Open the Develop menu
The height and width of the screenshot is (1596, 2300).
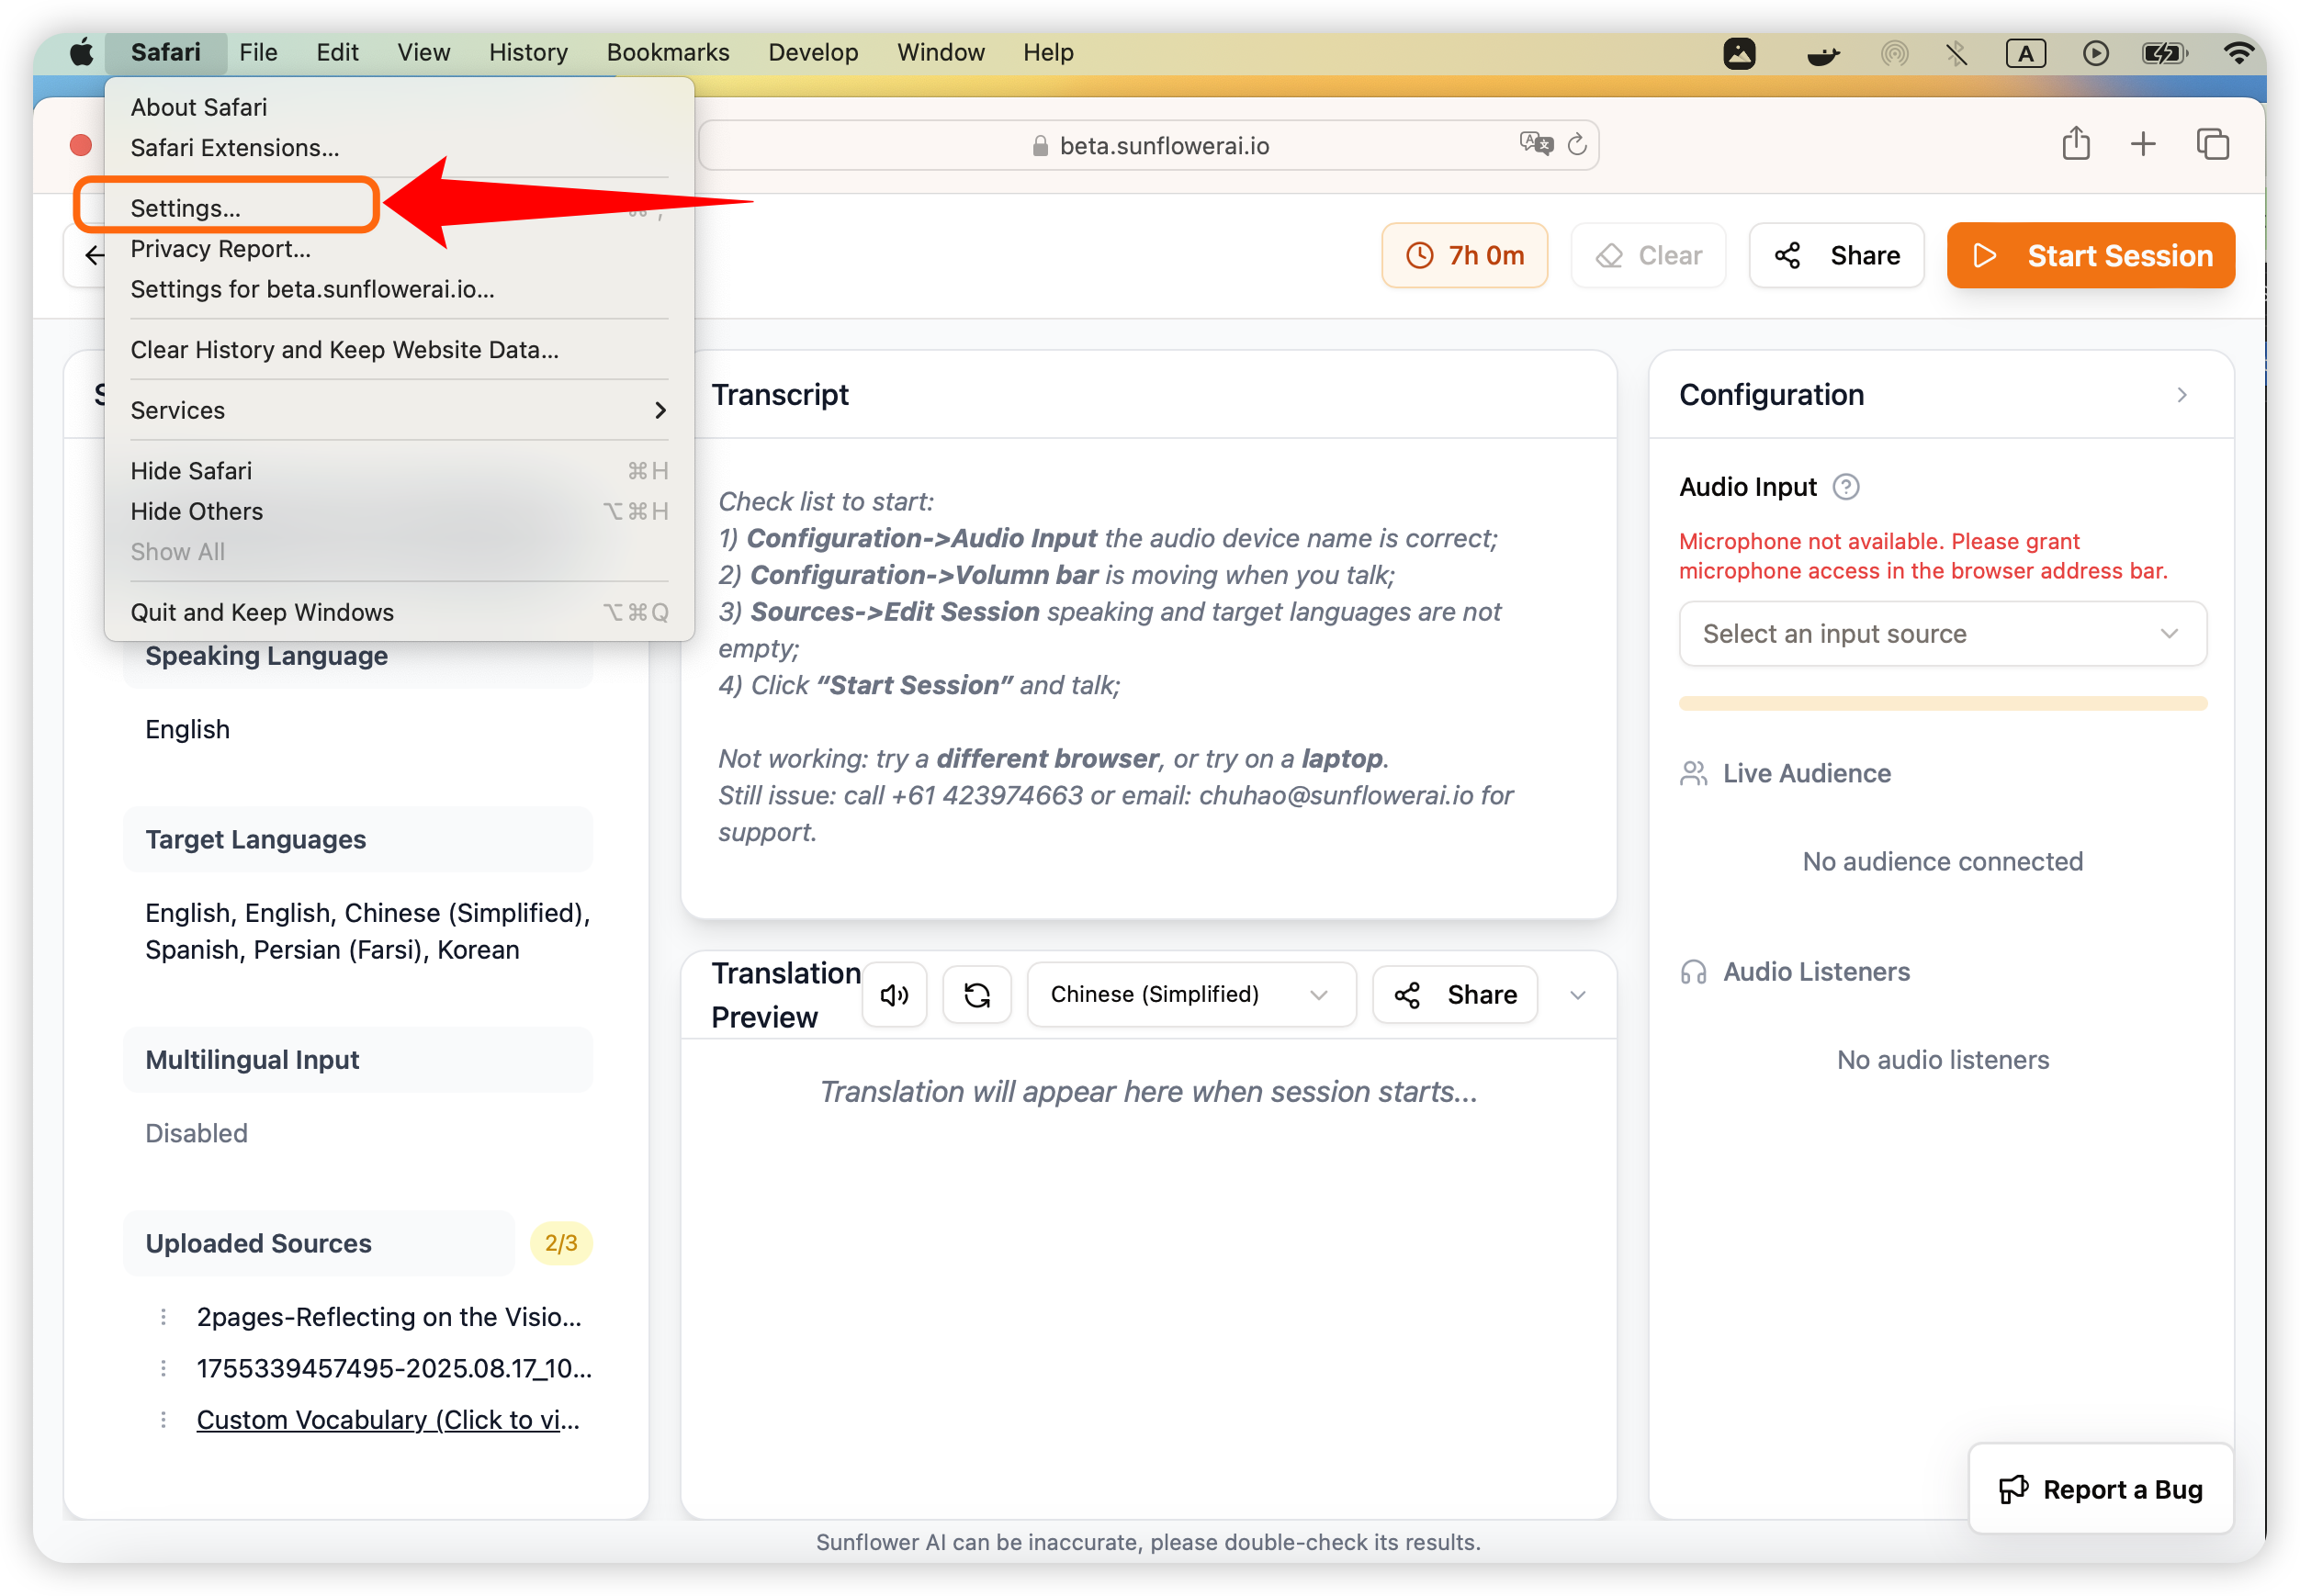[x=812, y=52]
